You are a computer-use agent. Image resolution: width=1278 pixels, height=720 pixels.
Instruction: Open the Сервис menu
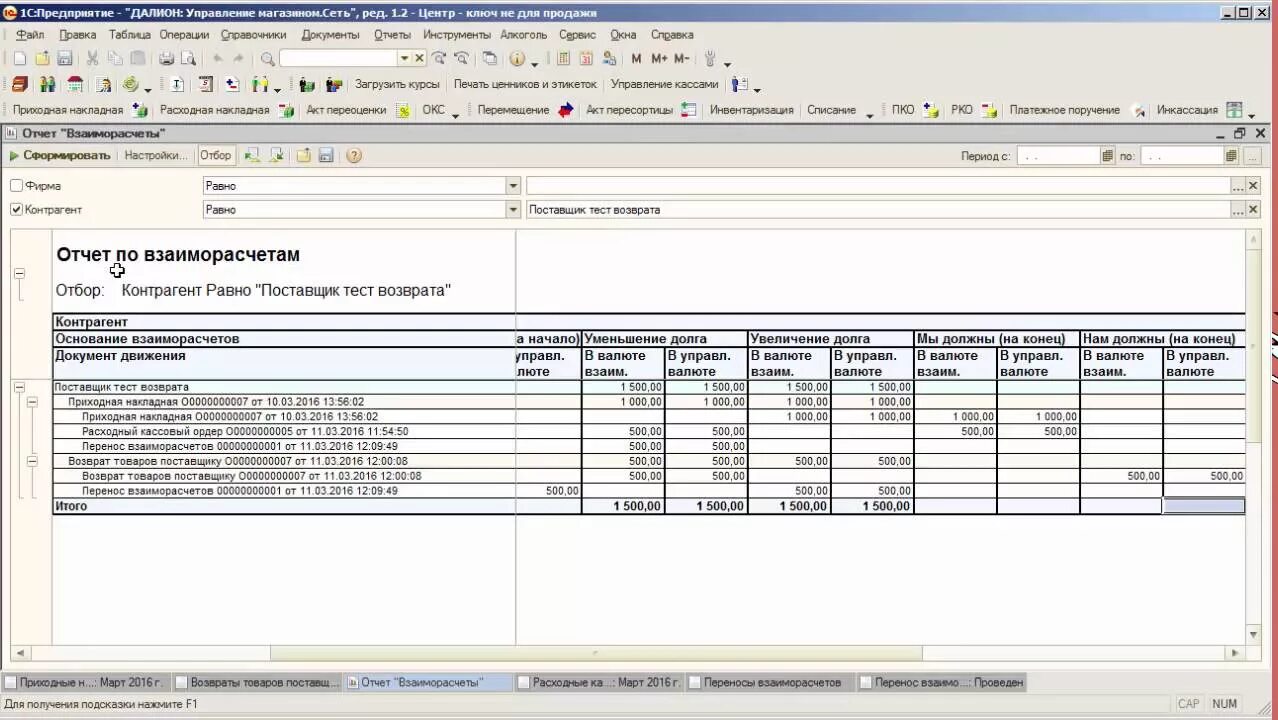coord(577,34)
